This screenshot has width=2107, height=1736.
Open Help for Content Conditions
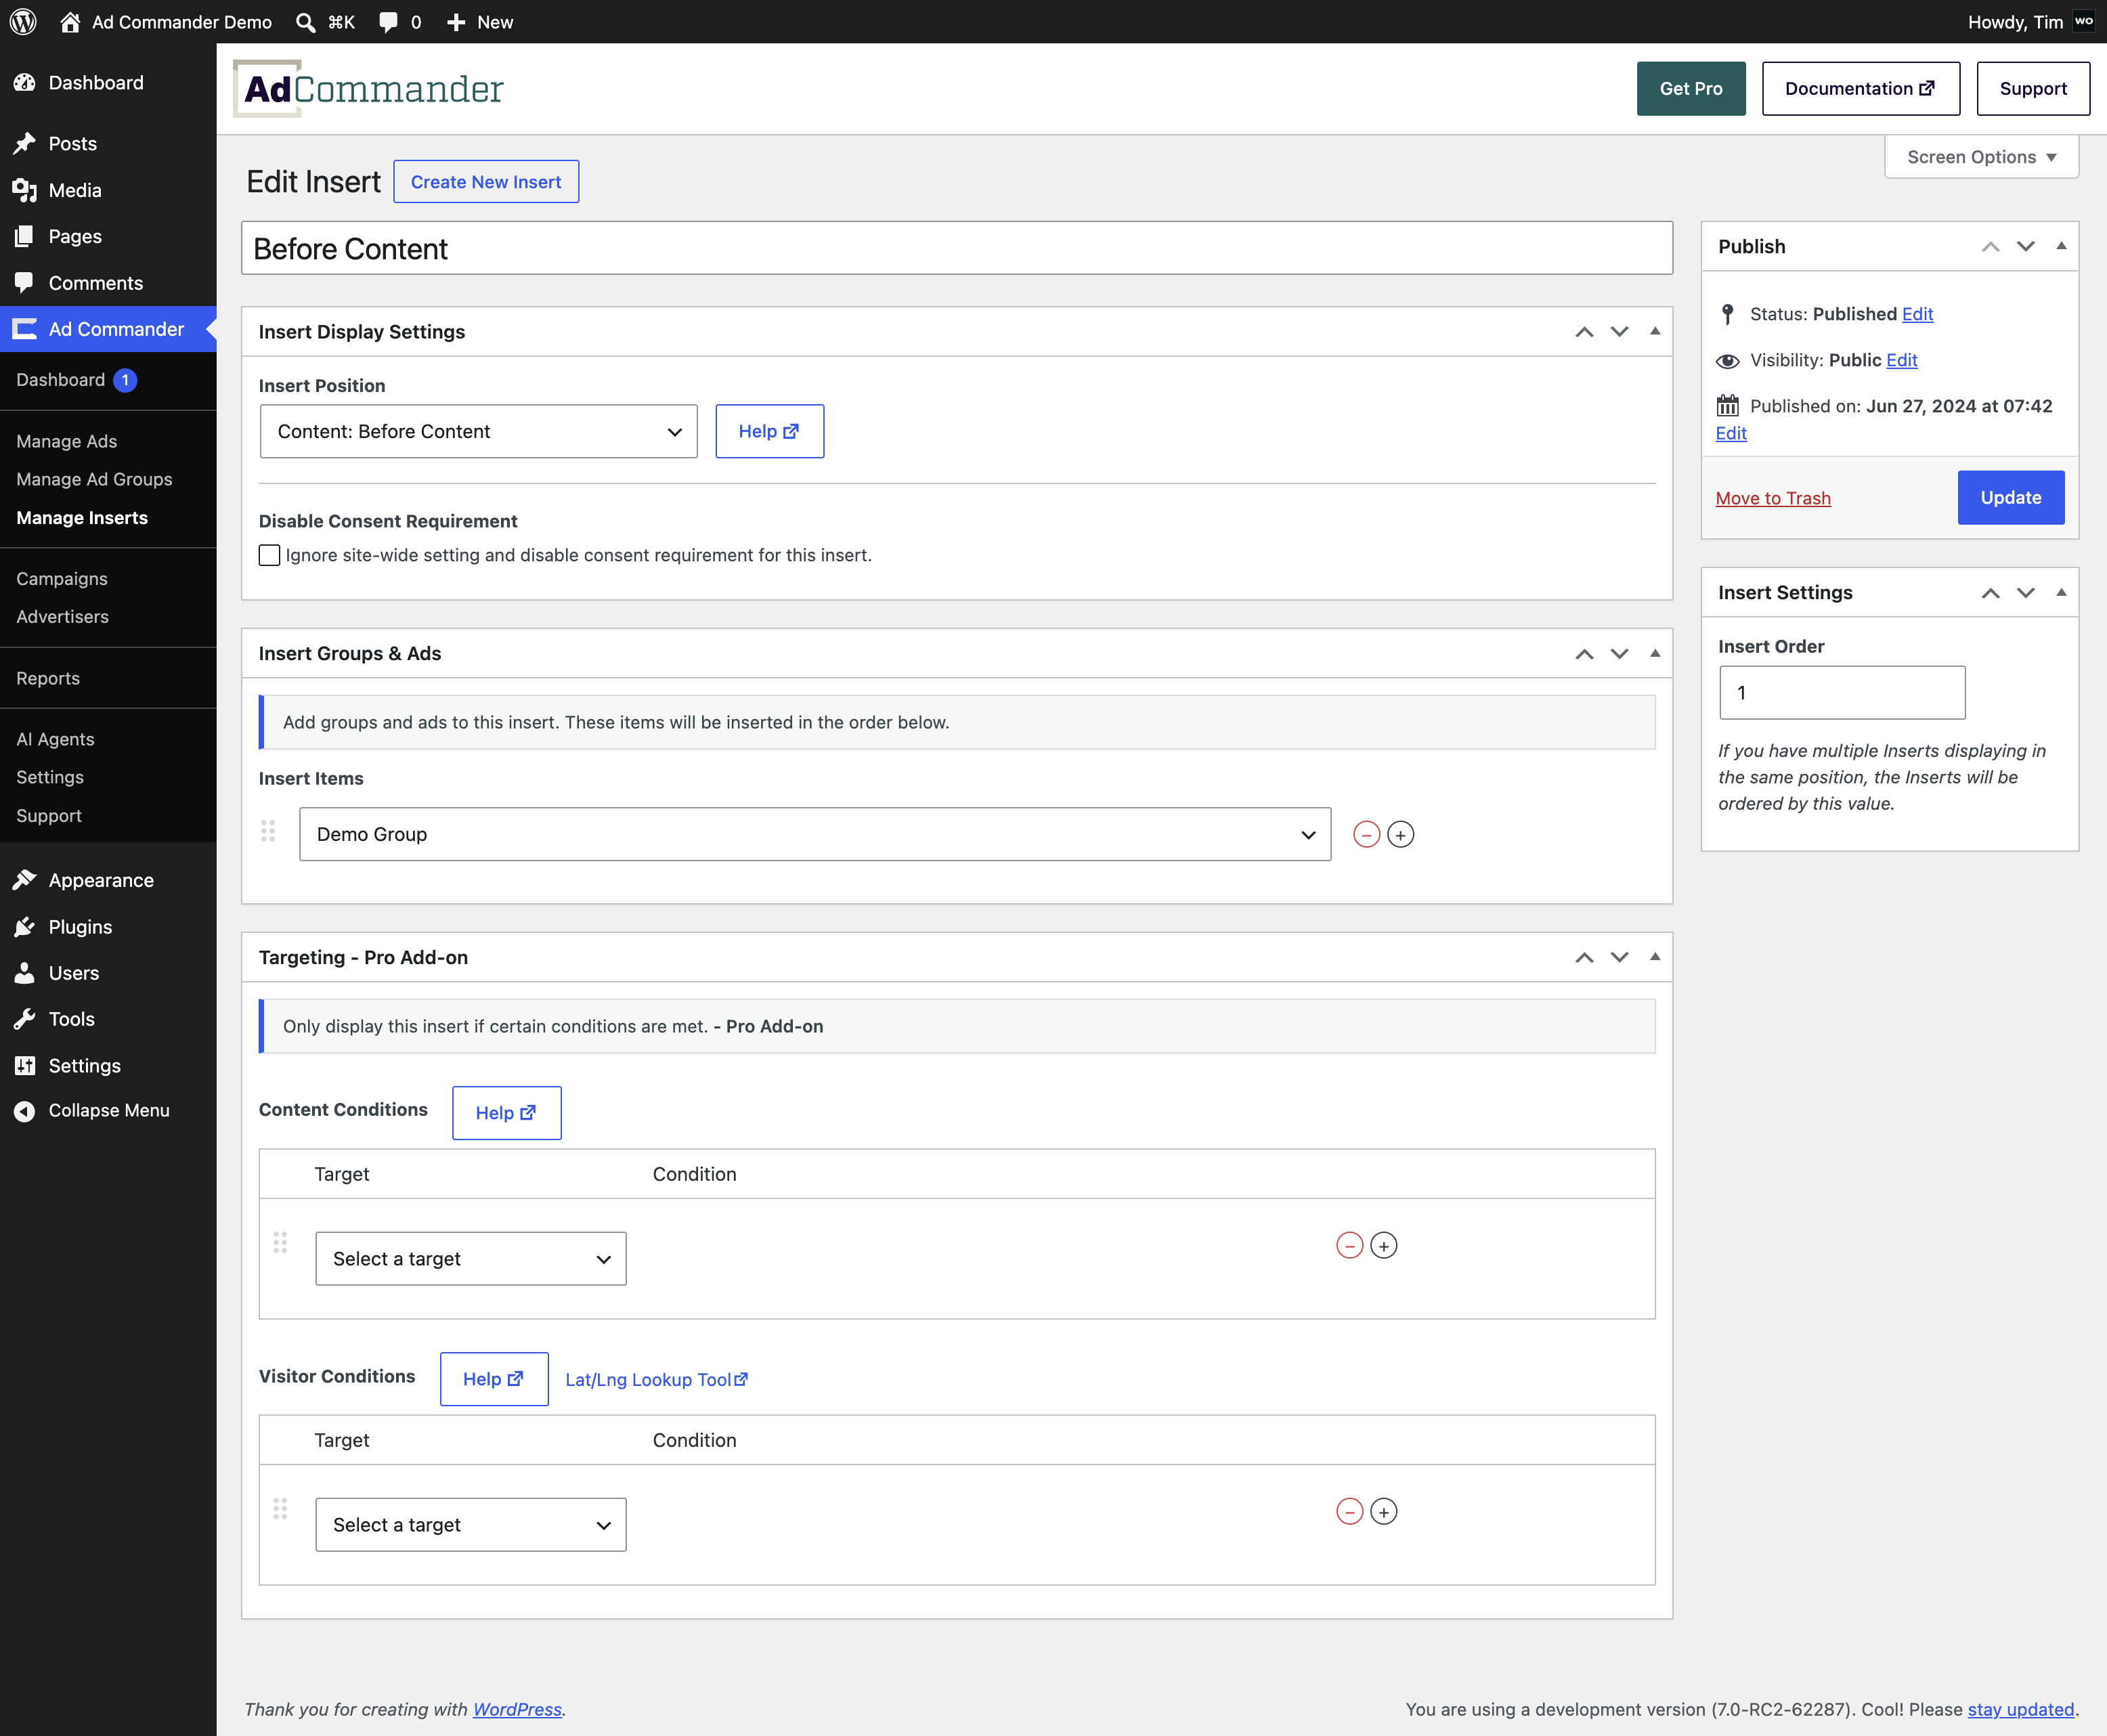pyautogui.click(x=506, y=1113)
